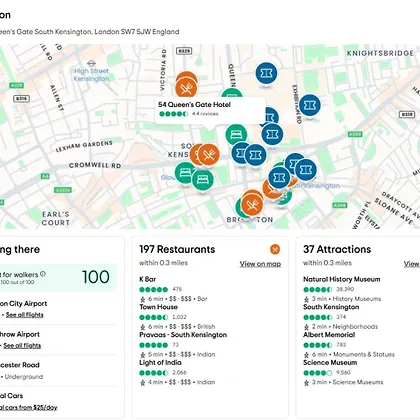Screen dimensions: 420x420
Task: Click the rating bubbles in the hotel popup
Action: (x=173, y=114)
